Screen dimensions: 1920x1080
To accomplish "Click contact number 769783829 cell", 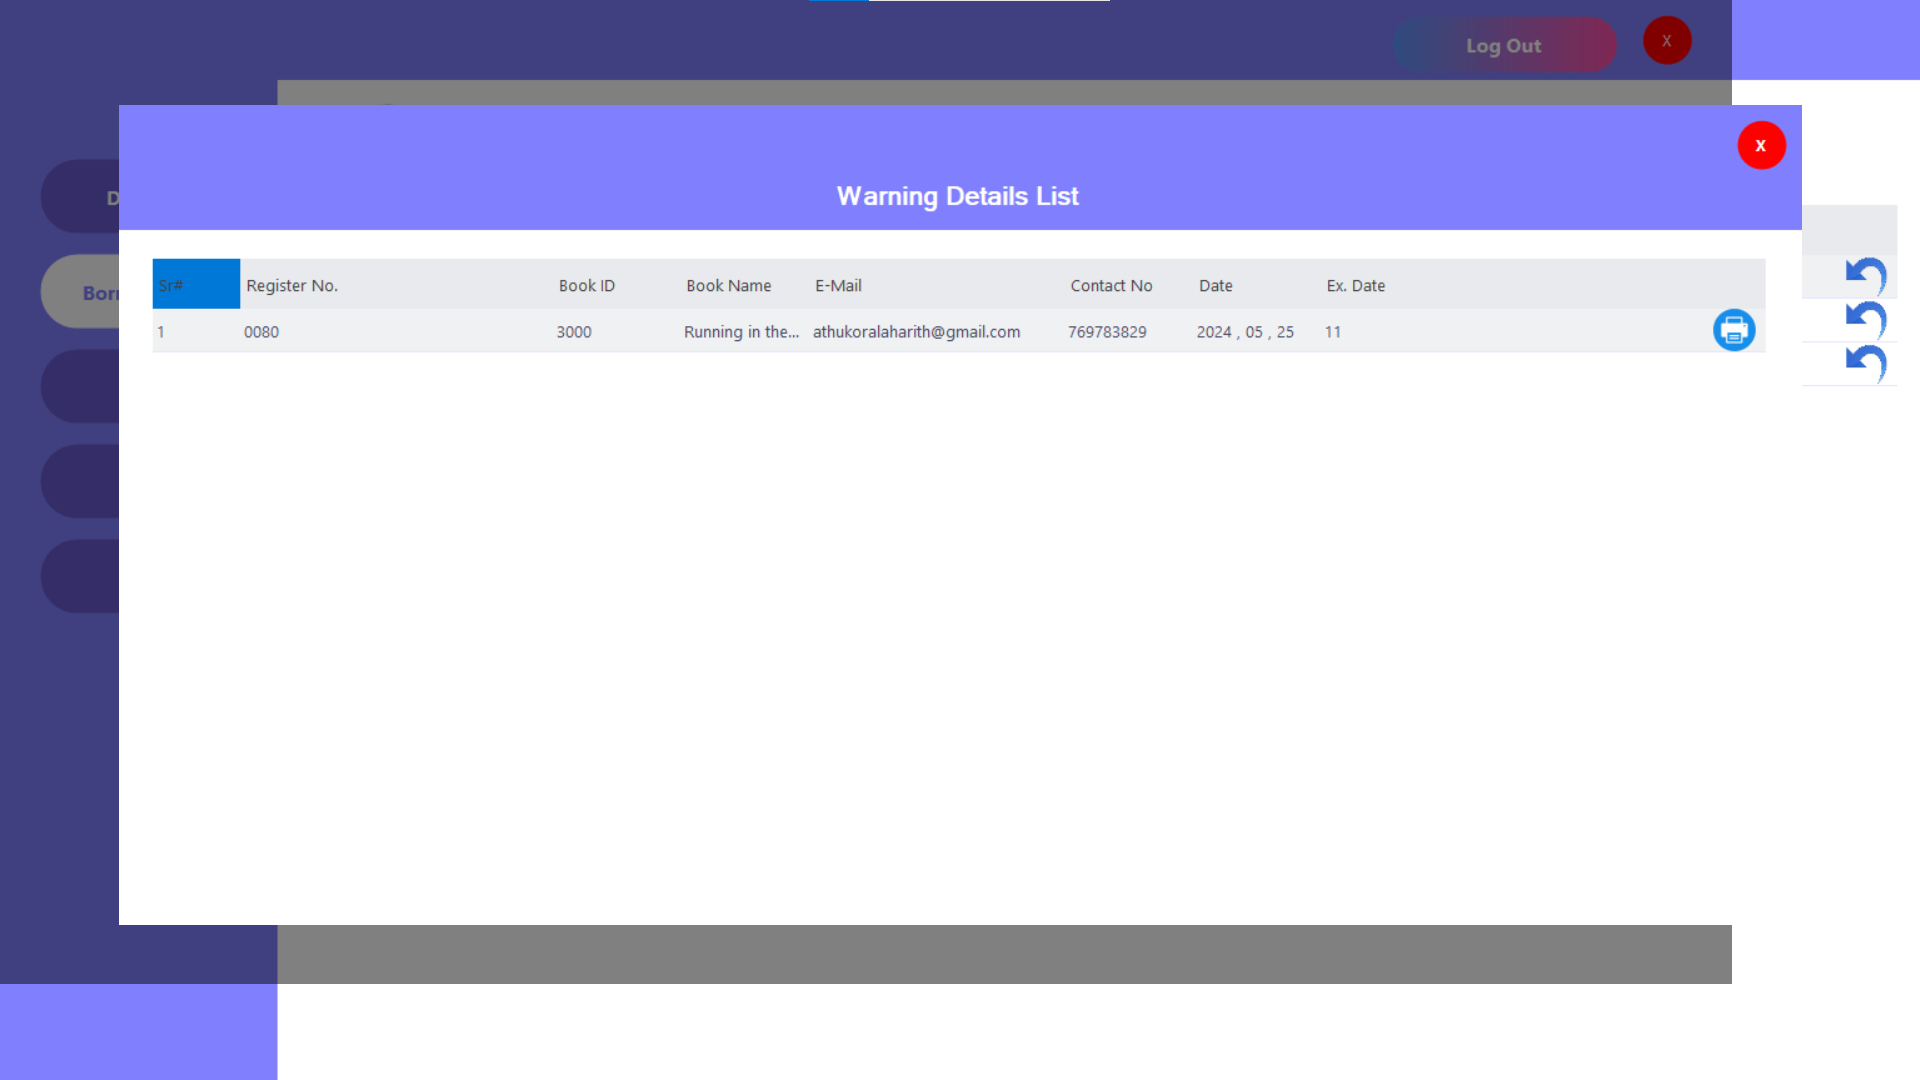I will point(1107,332).
